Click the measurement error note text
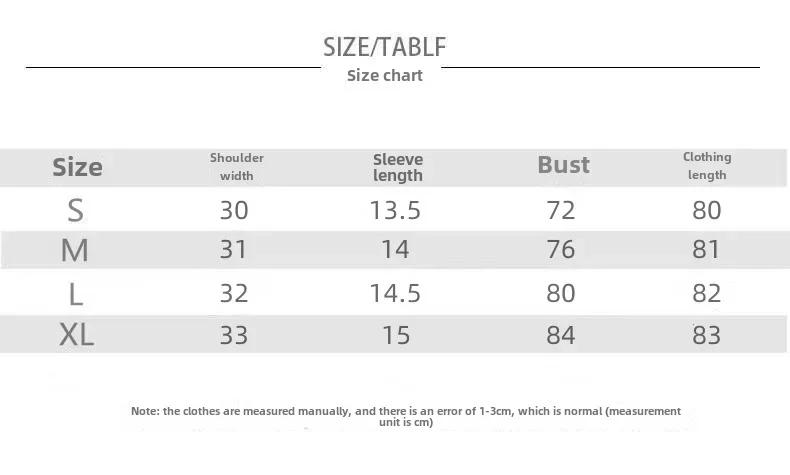 click(406, 417)
